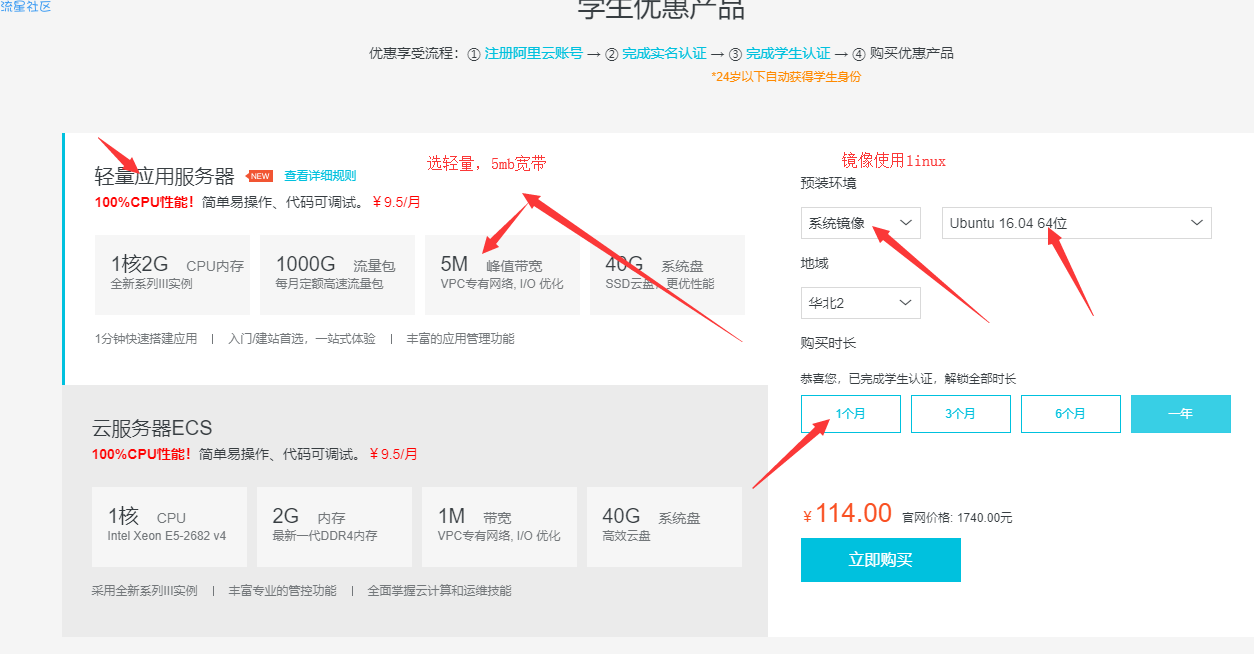Click the 丰富专业的管控功能 feature text
This screenshot has height=654, width=1254.
282,591
